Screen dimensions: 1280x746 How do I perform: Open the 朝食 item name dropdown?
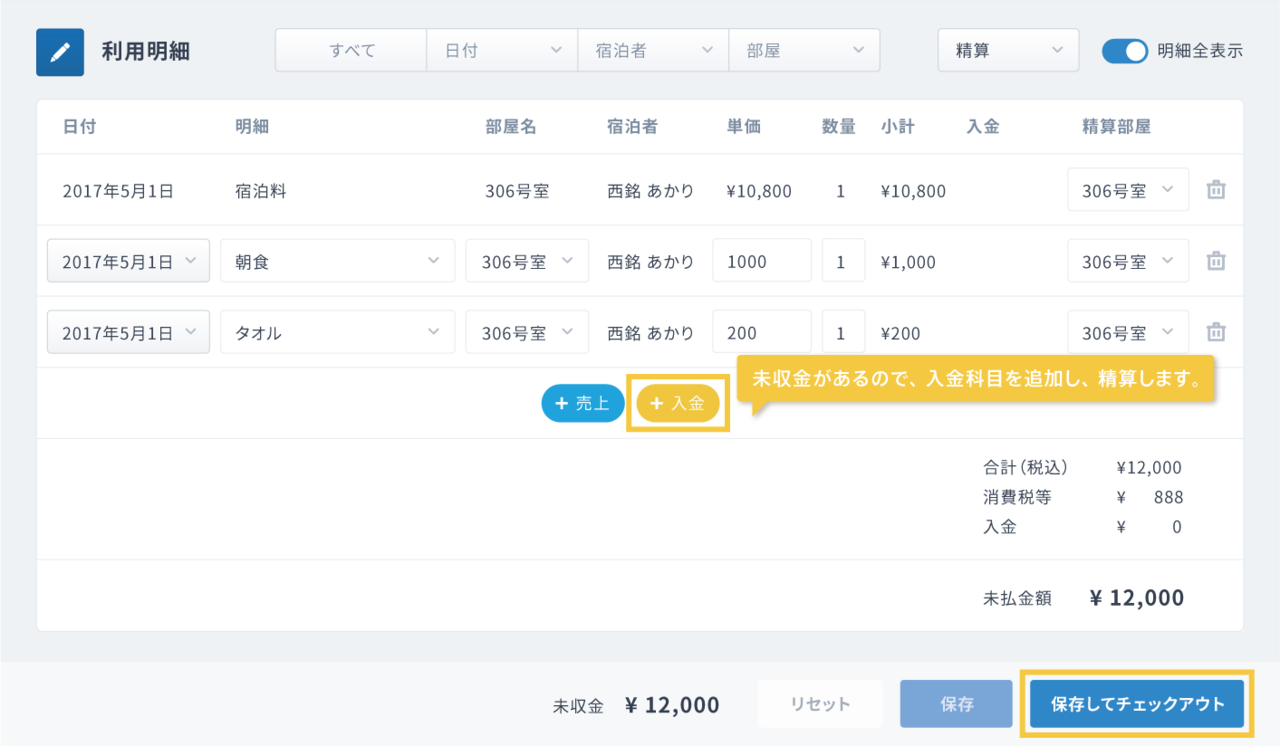click(x=337, y=262)
